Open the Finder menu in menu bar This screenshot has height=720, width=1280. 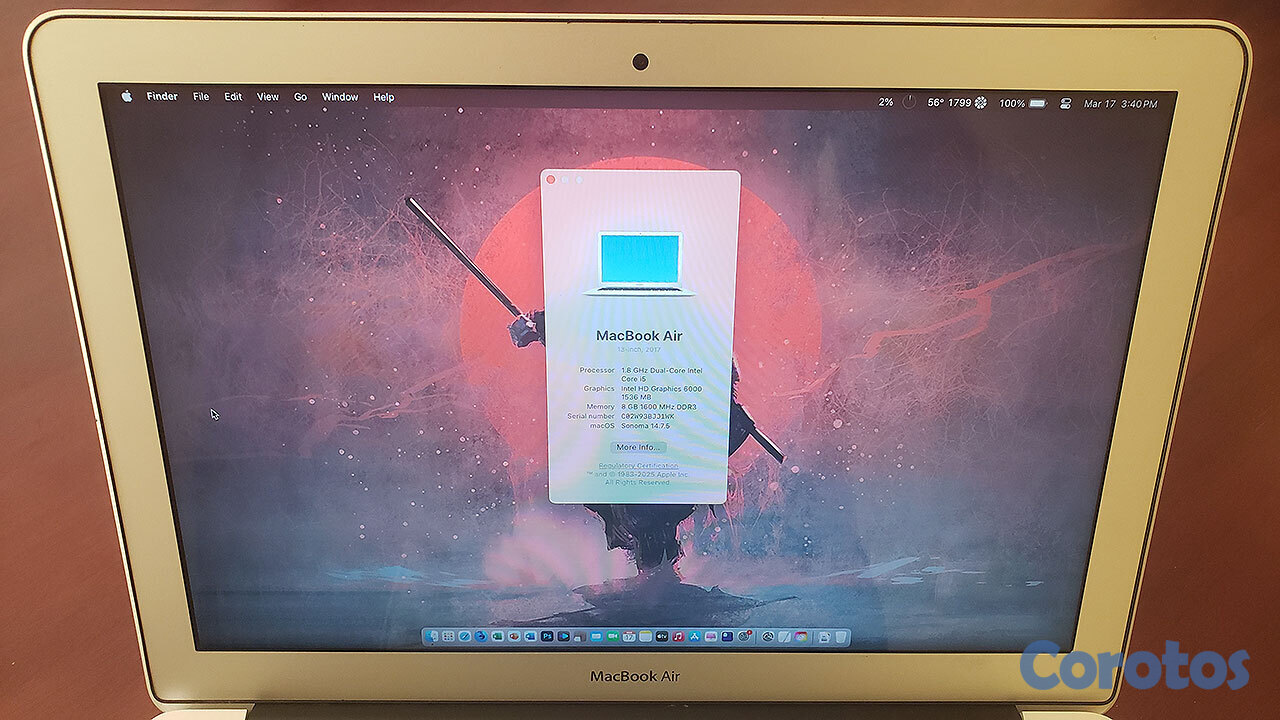pos(162,97)
